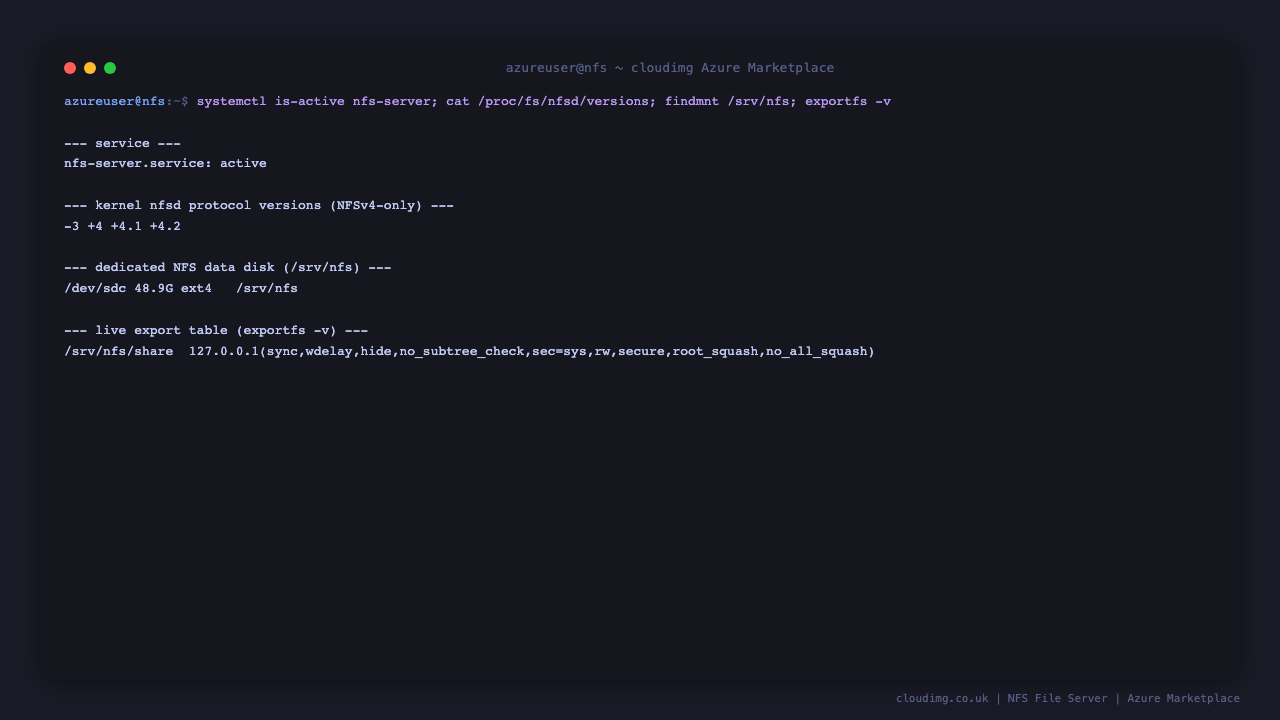Click the 'kernel nfsd protocol versions' heading line
The width and height of the screenshot is (1280, 720).
point(259,205)
